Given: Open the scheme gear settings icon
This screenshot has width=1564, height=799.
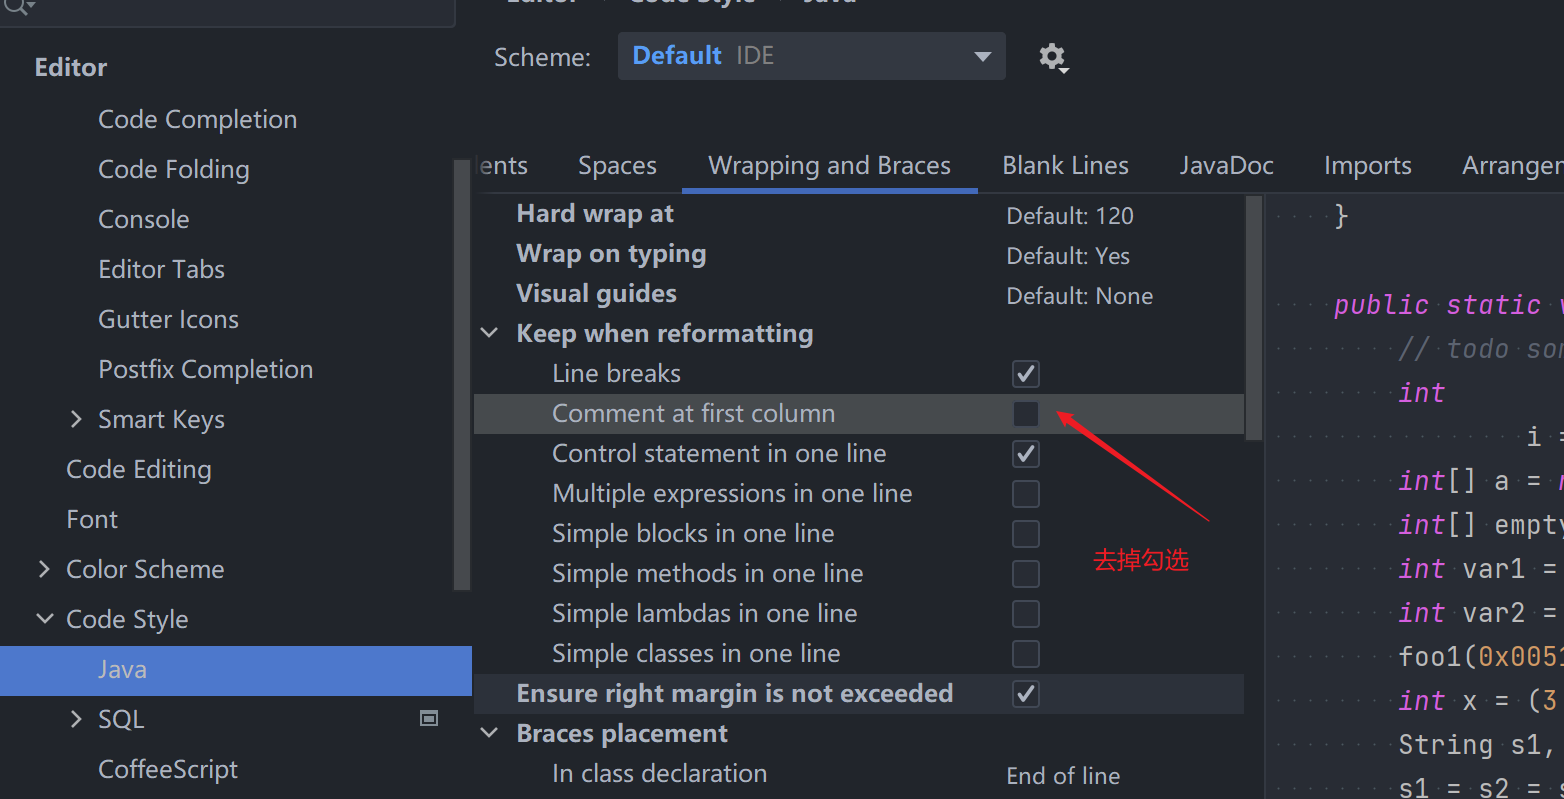Looking at the screenshot, I should (x=1052, y=57).
